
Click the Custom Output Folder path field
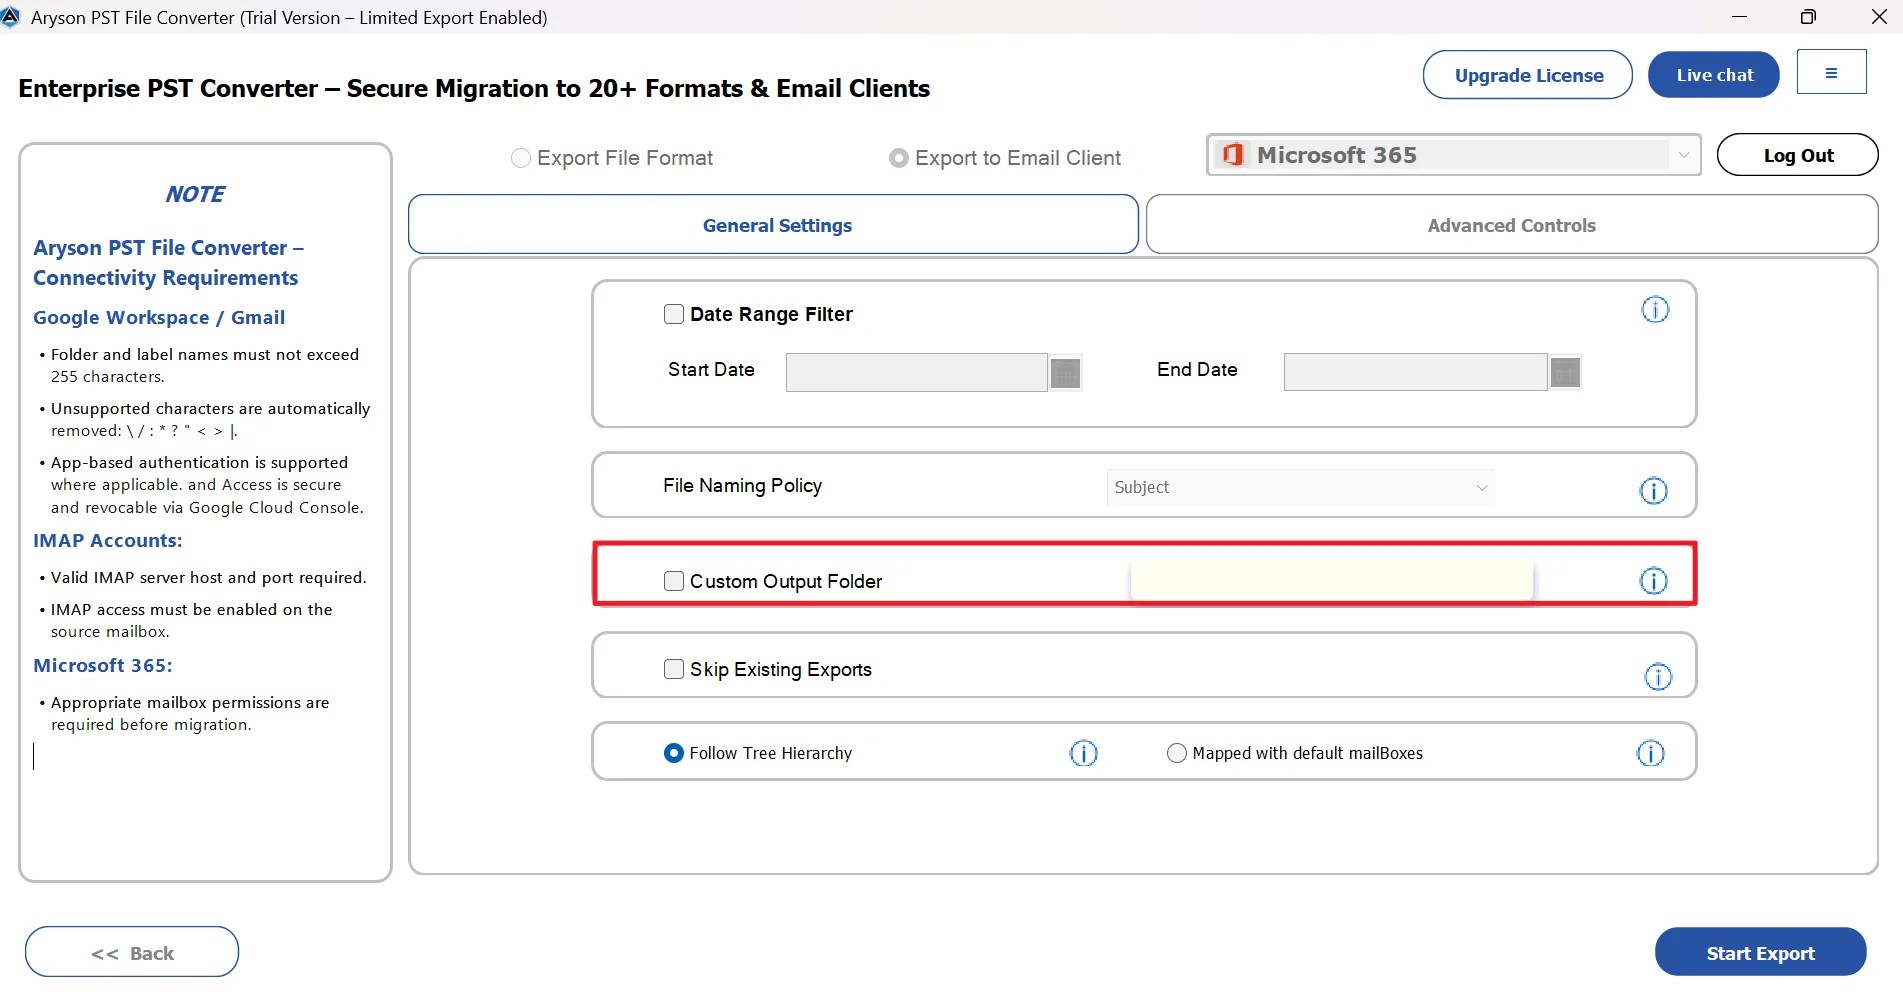coord(1332,581)
